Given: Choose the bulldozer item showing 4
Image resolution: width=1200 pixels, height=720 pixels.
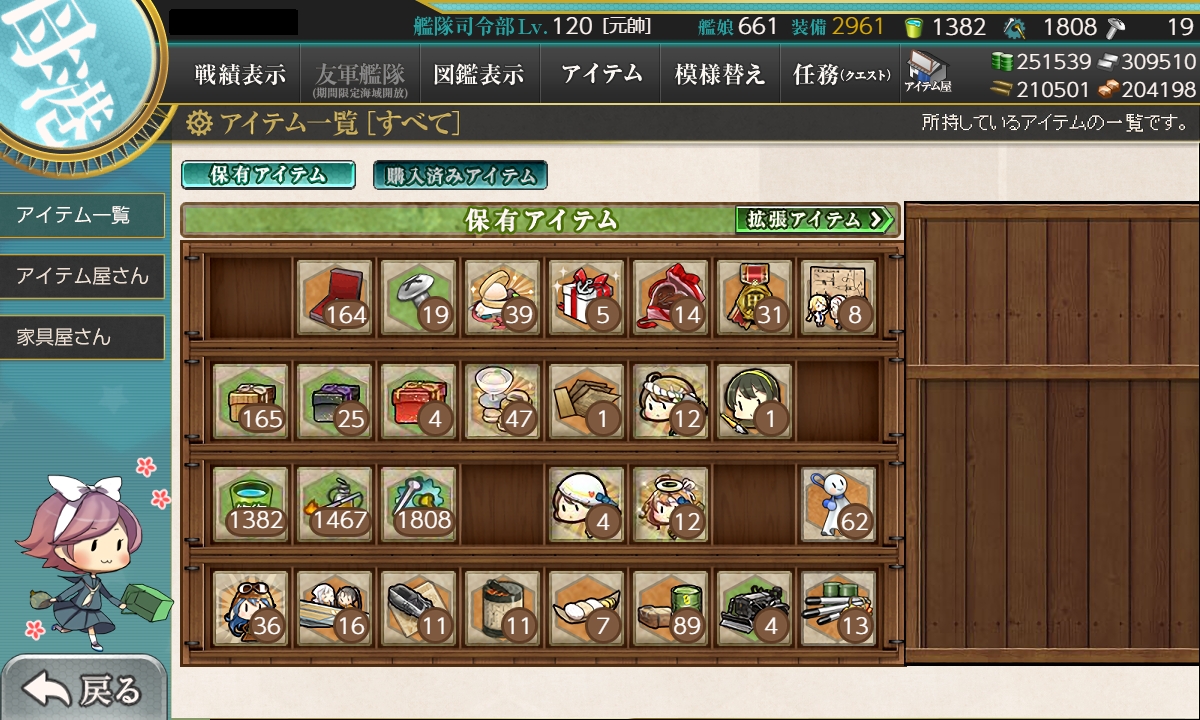Looking at the screenshot, I should tap(755, 607).
